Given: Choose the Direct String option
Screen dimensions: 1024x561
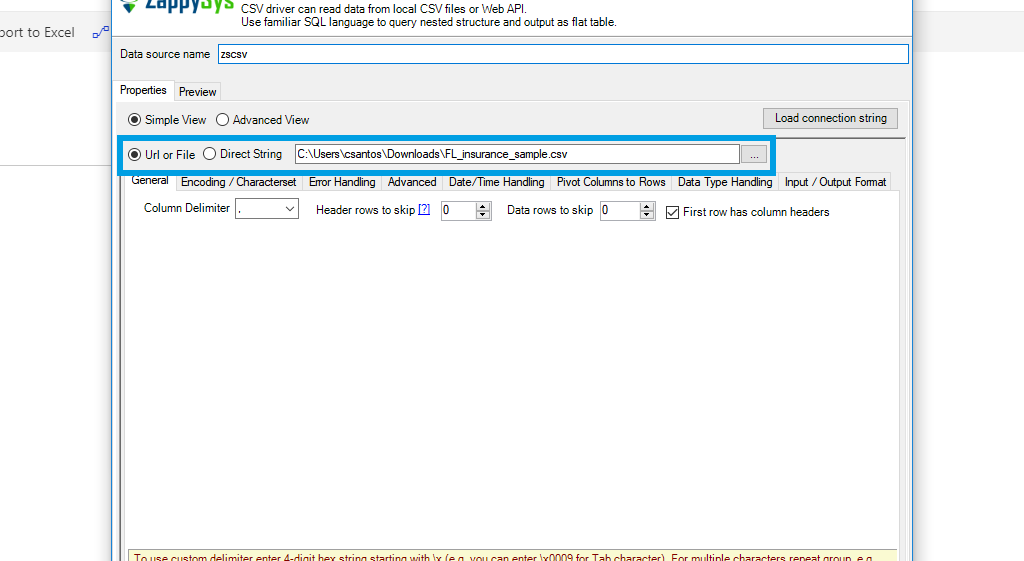Looking at the screenshot, I should click(210, 154).
